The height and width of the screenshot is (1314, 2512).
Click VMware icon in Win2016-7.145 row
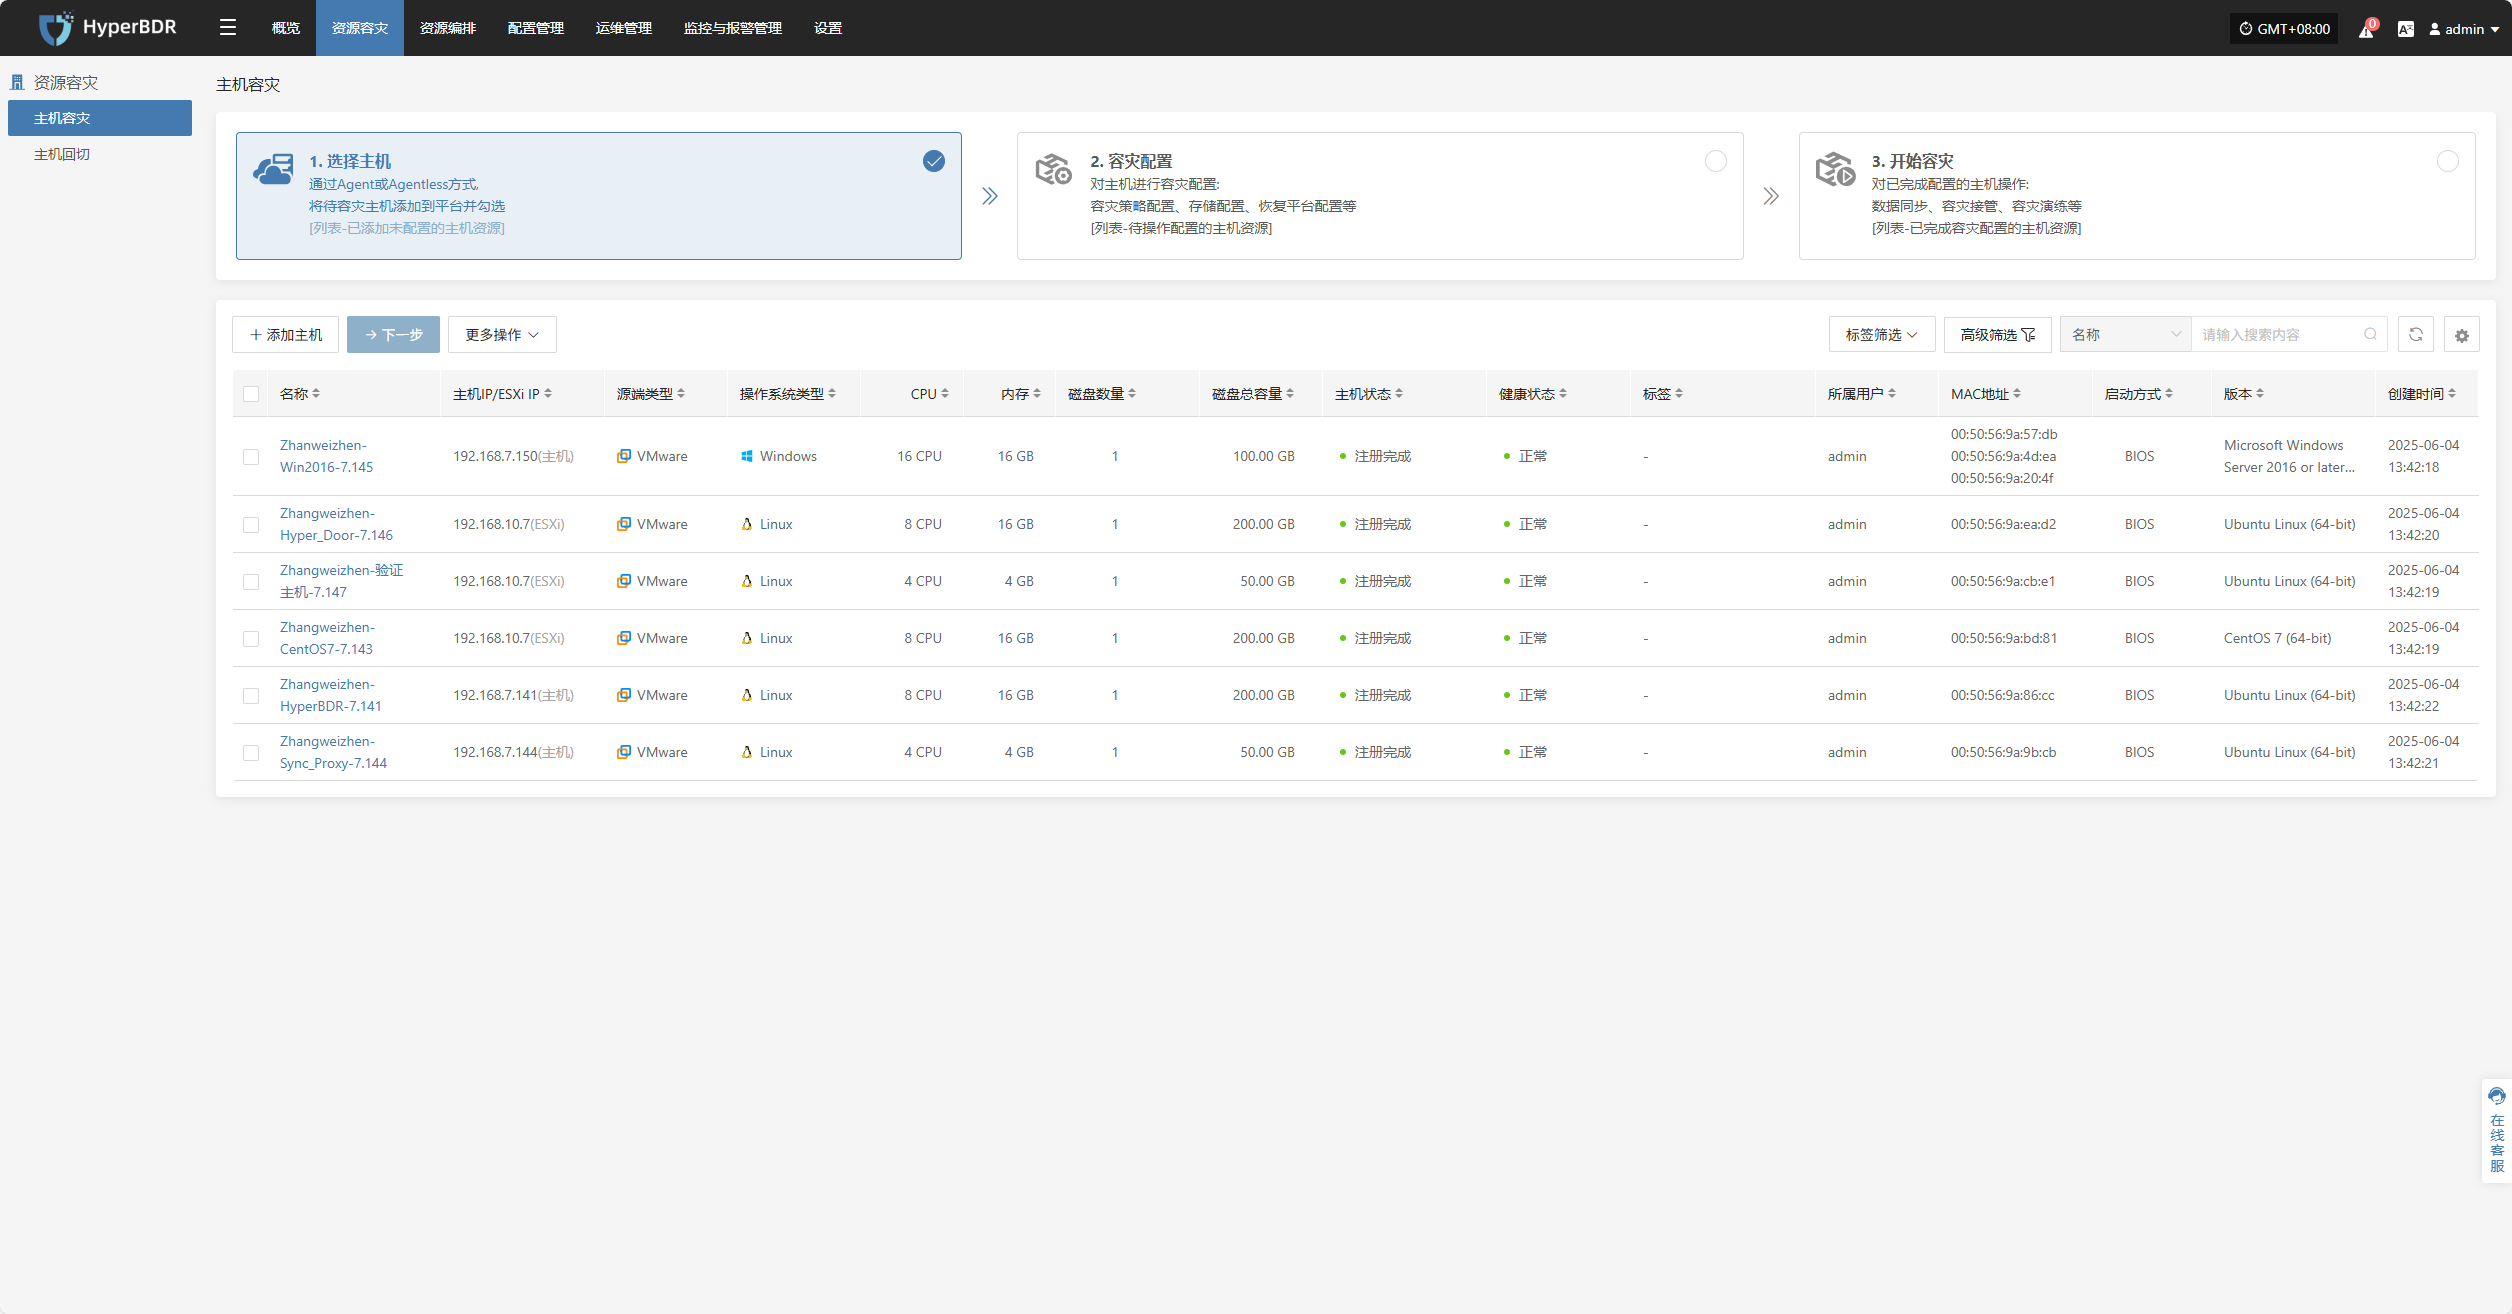point(624,456)
